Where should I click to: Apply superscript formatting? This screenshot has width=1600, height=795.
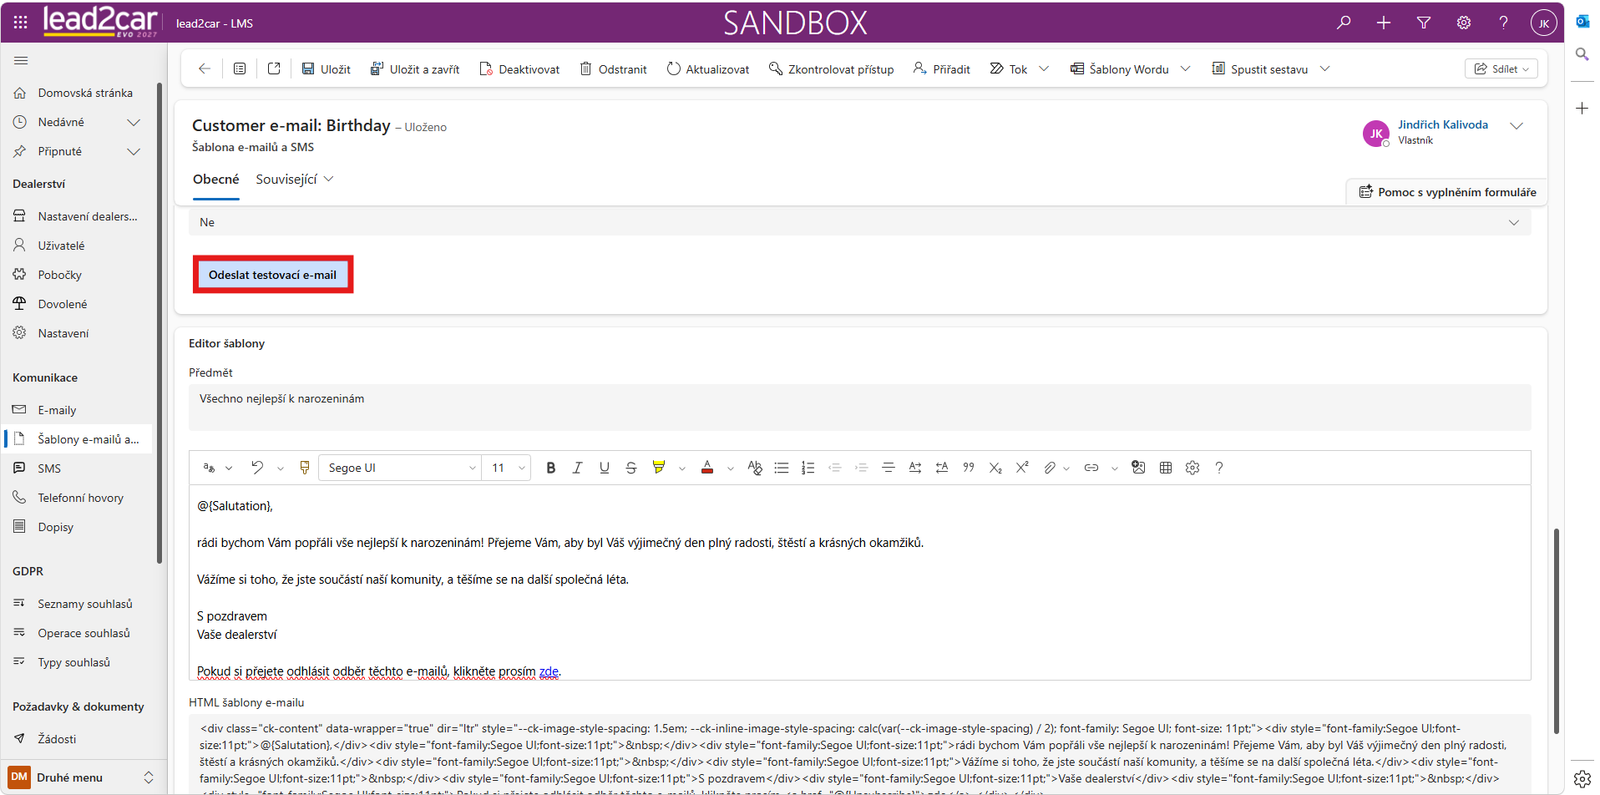click(1022, 468)
